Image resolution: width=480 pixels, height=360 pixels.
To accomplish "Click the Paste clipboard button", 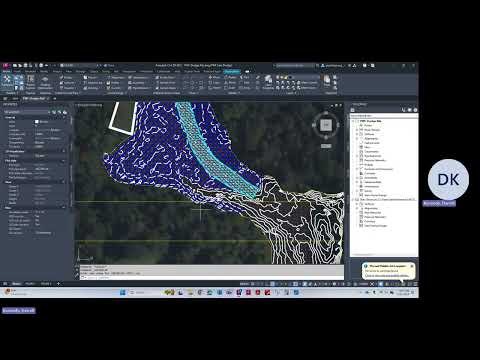I will [327, 81].
